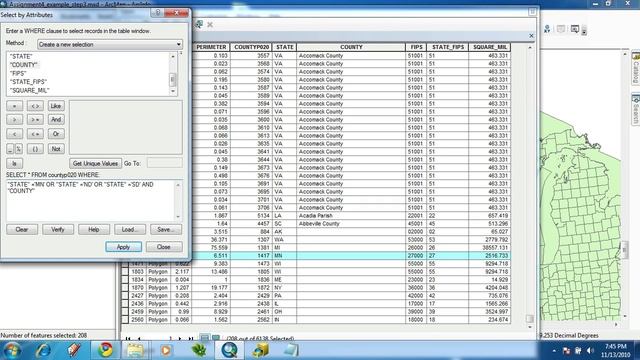Image resolution: width=640 pixels, height=360 pixels.
Task: Click the FIPS column header
Action: [416, 47]
